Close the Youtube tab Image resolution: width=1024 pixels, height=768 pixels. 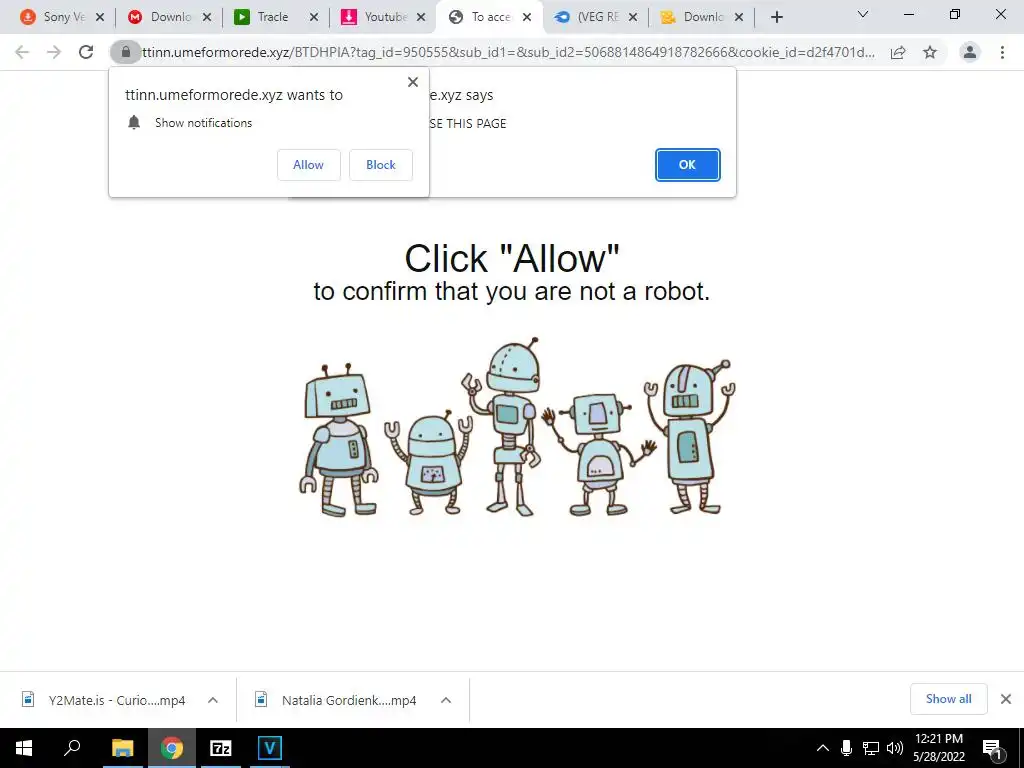pyautogui.click(x=421, y=18)
